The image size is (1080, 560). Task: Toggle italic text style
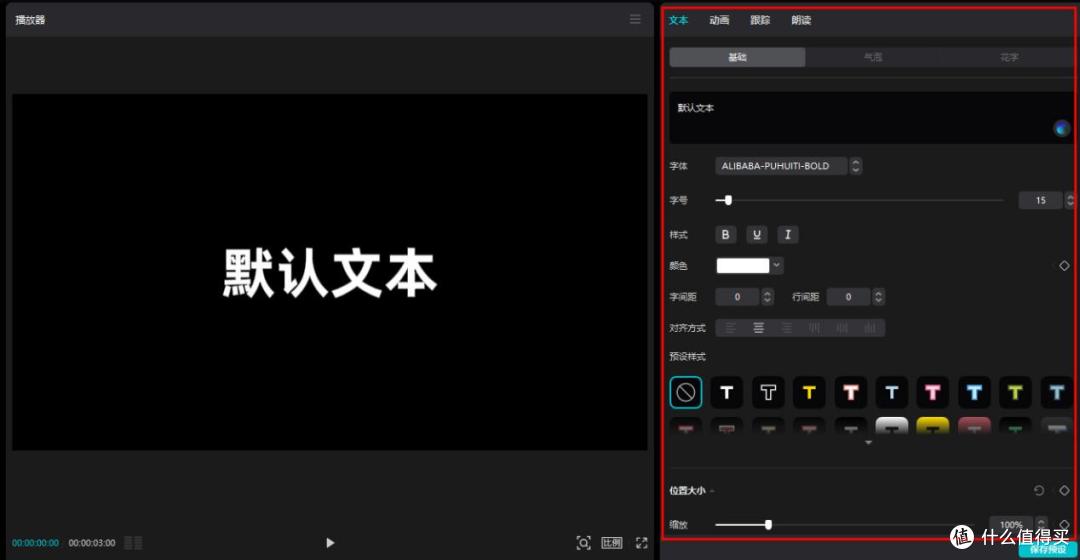pos(787,235)
